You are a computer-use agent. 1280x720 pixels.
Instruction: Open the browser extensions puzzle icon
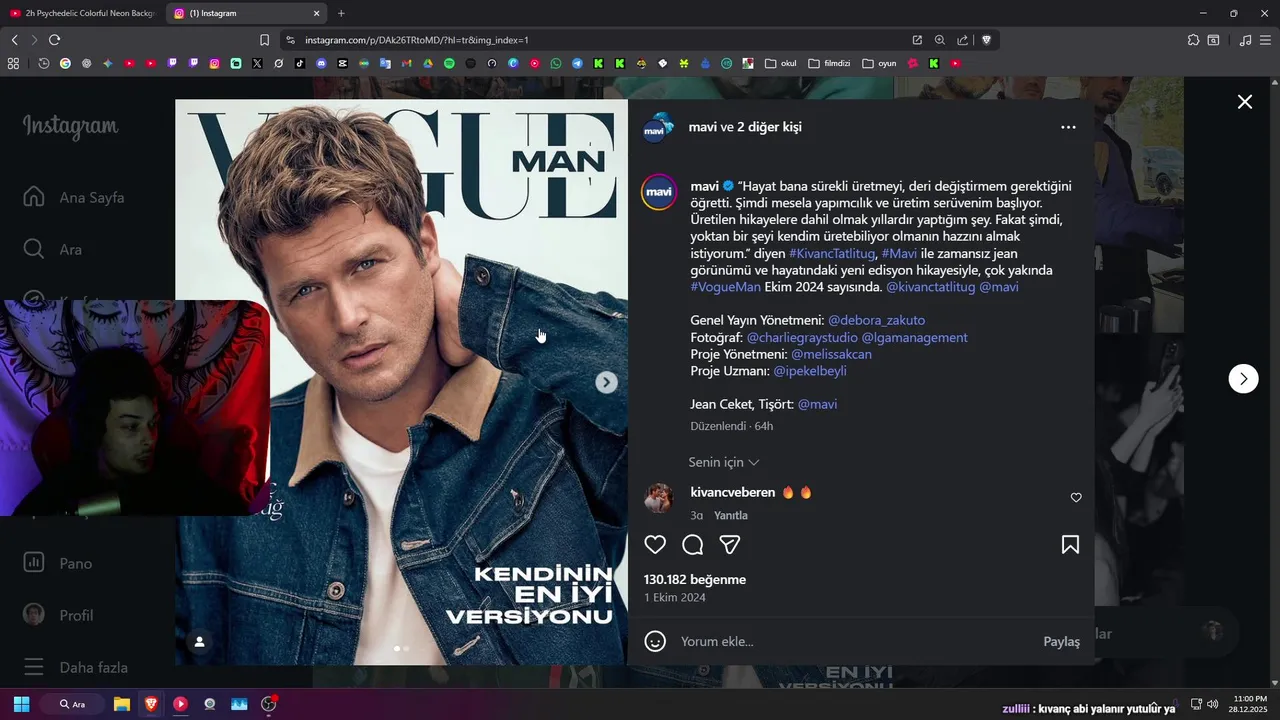(x=1193, y=40)
